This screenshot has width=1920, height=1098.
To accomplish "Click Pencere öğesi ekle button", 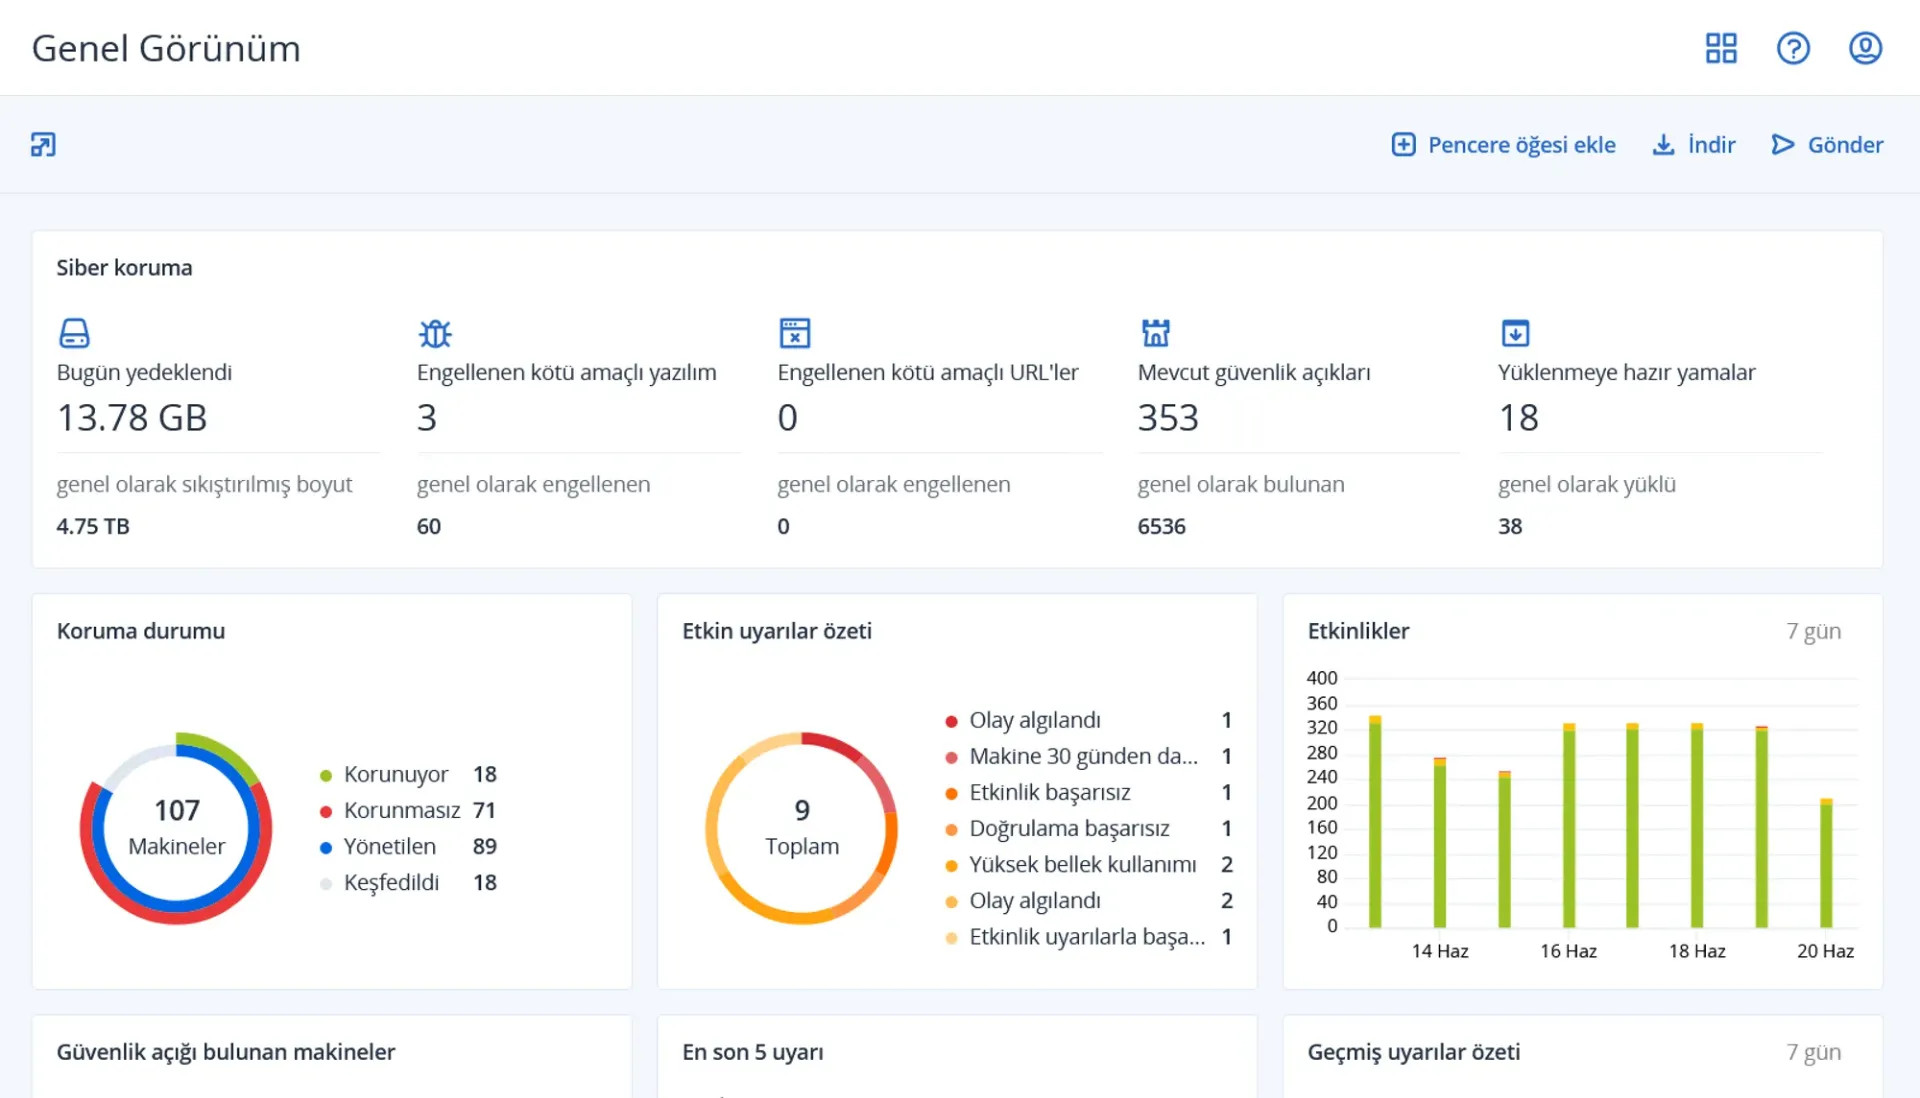I will pos(1503,145).
